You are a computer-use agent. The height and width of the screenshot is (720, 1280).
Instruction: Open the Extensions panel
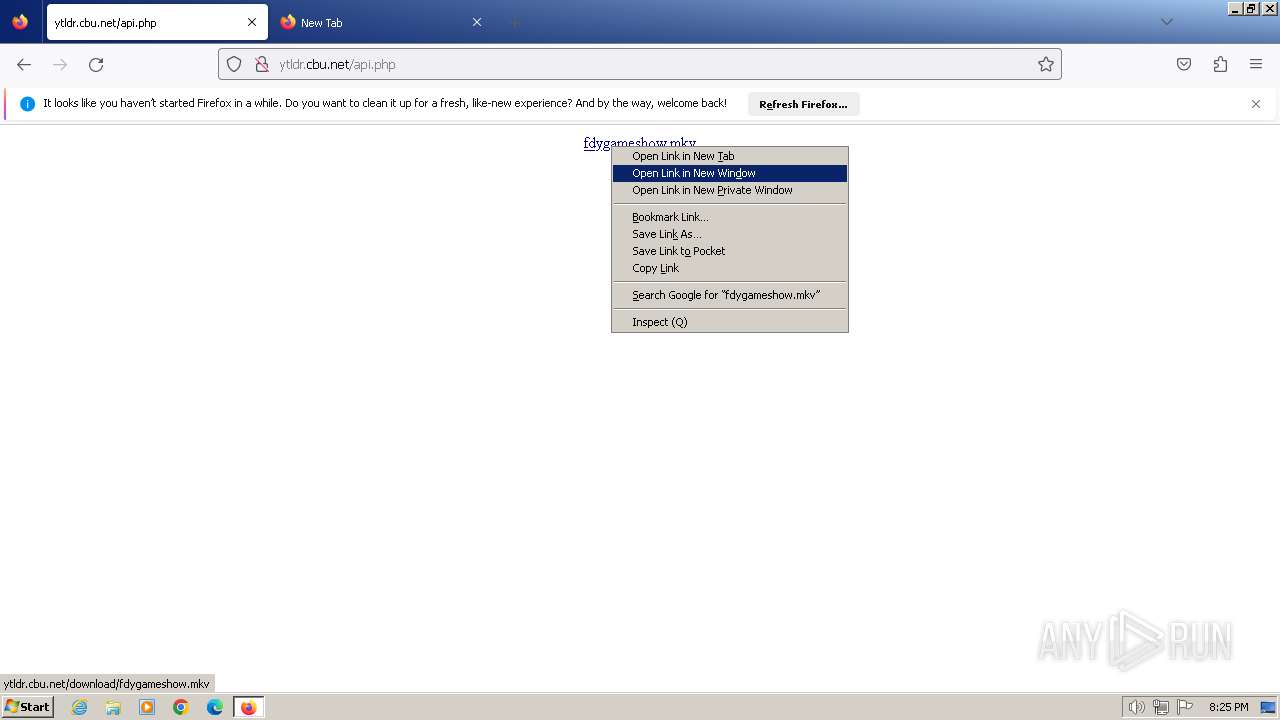coord(1220,64)
